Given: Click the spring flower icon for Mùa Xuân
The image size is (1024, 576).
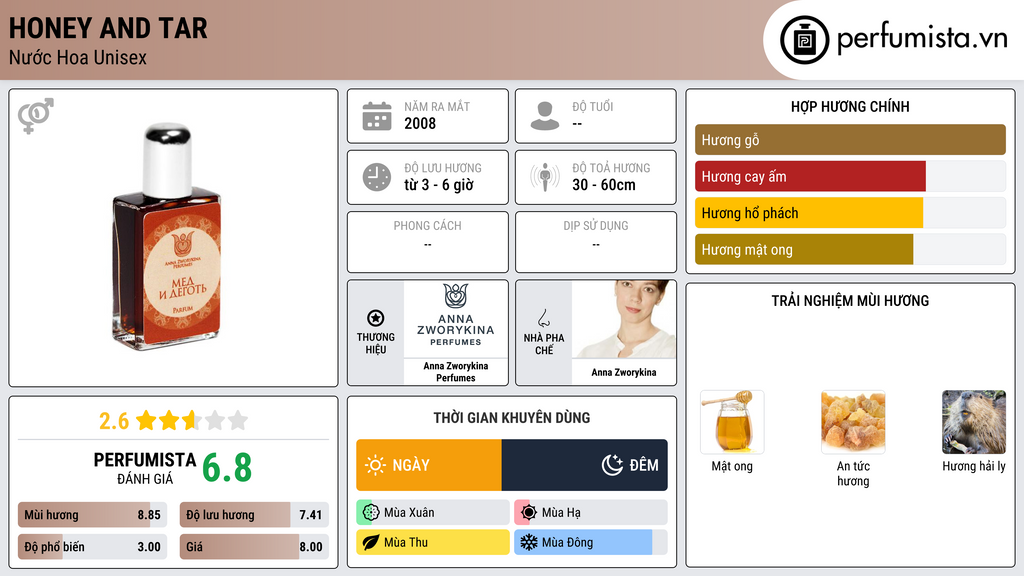Looking at the screenshot, I should [371, 513].
